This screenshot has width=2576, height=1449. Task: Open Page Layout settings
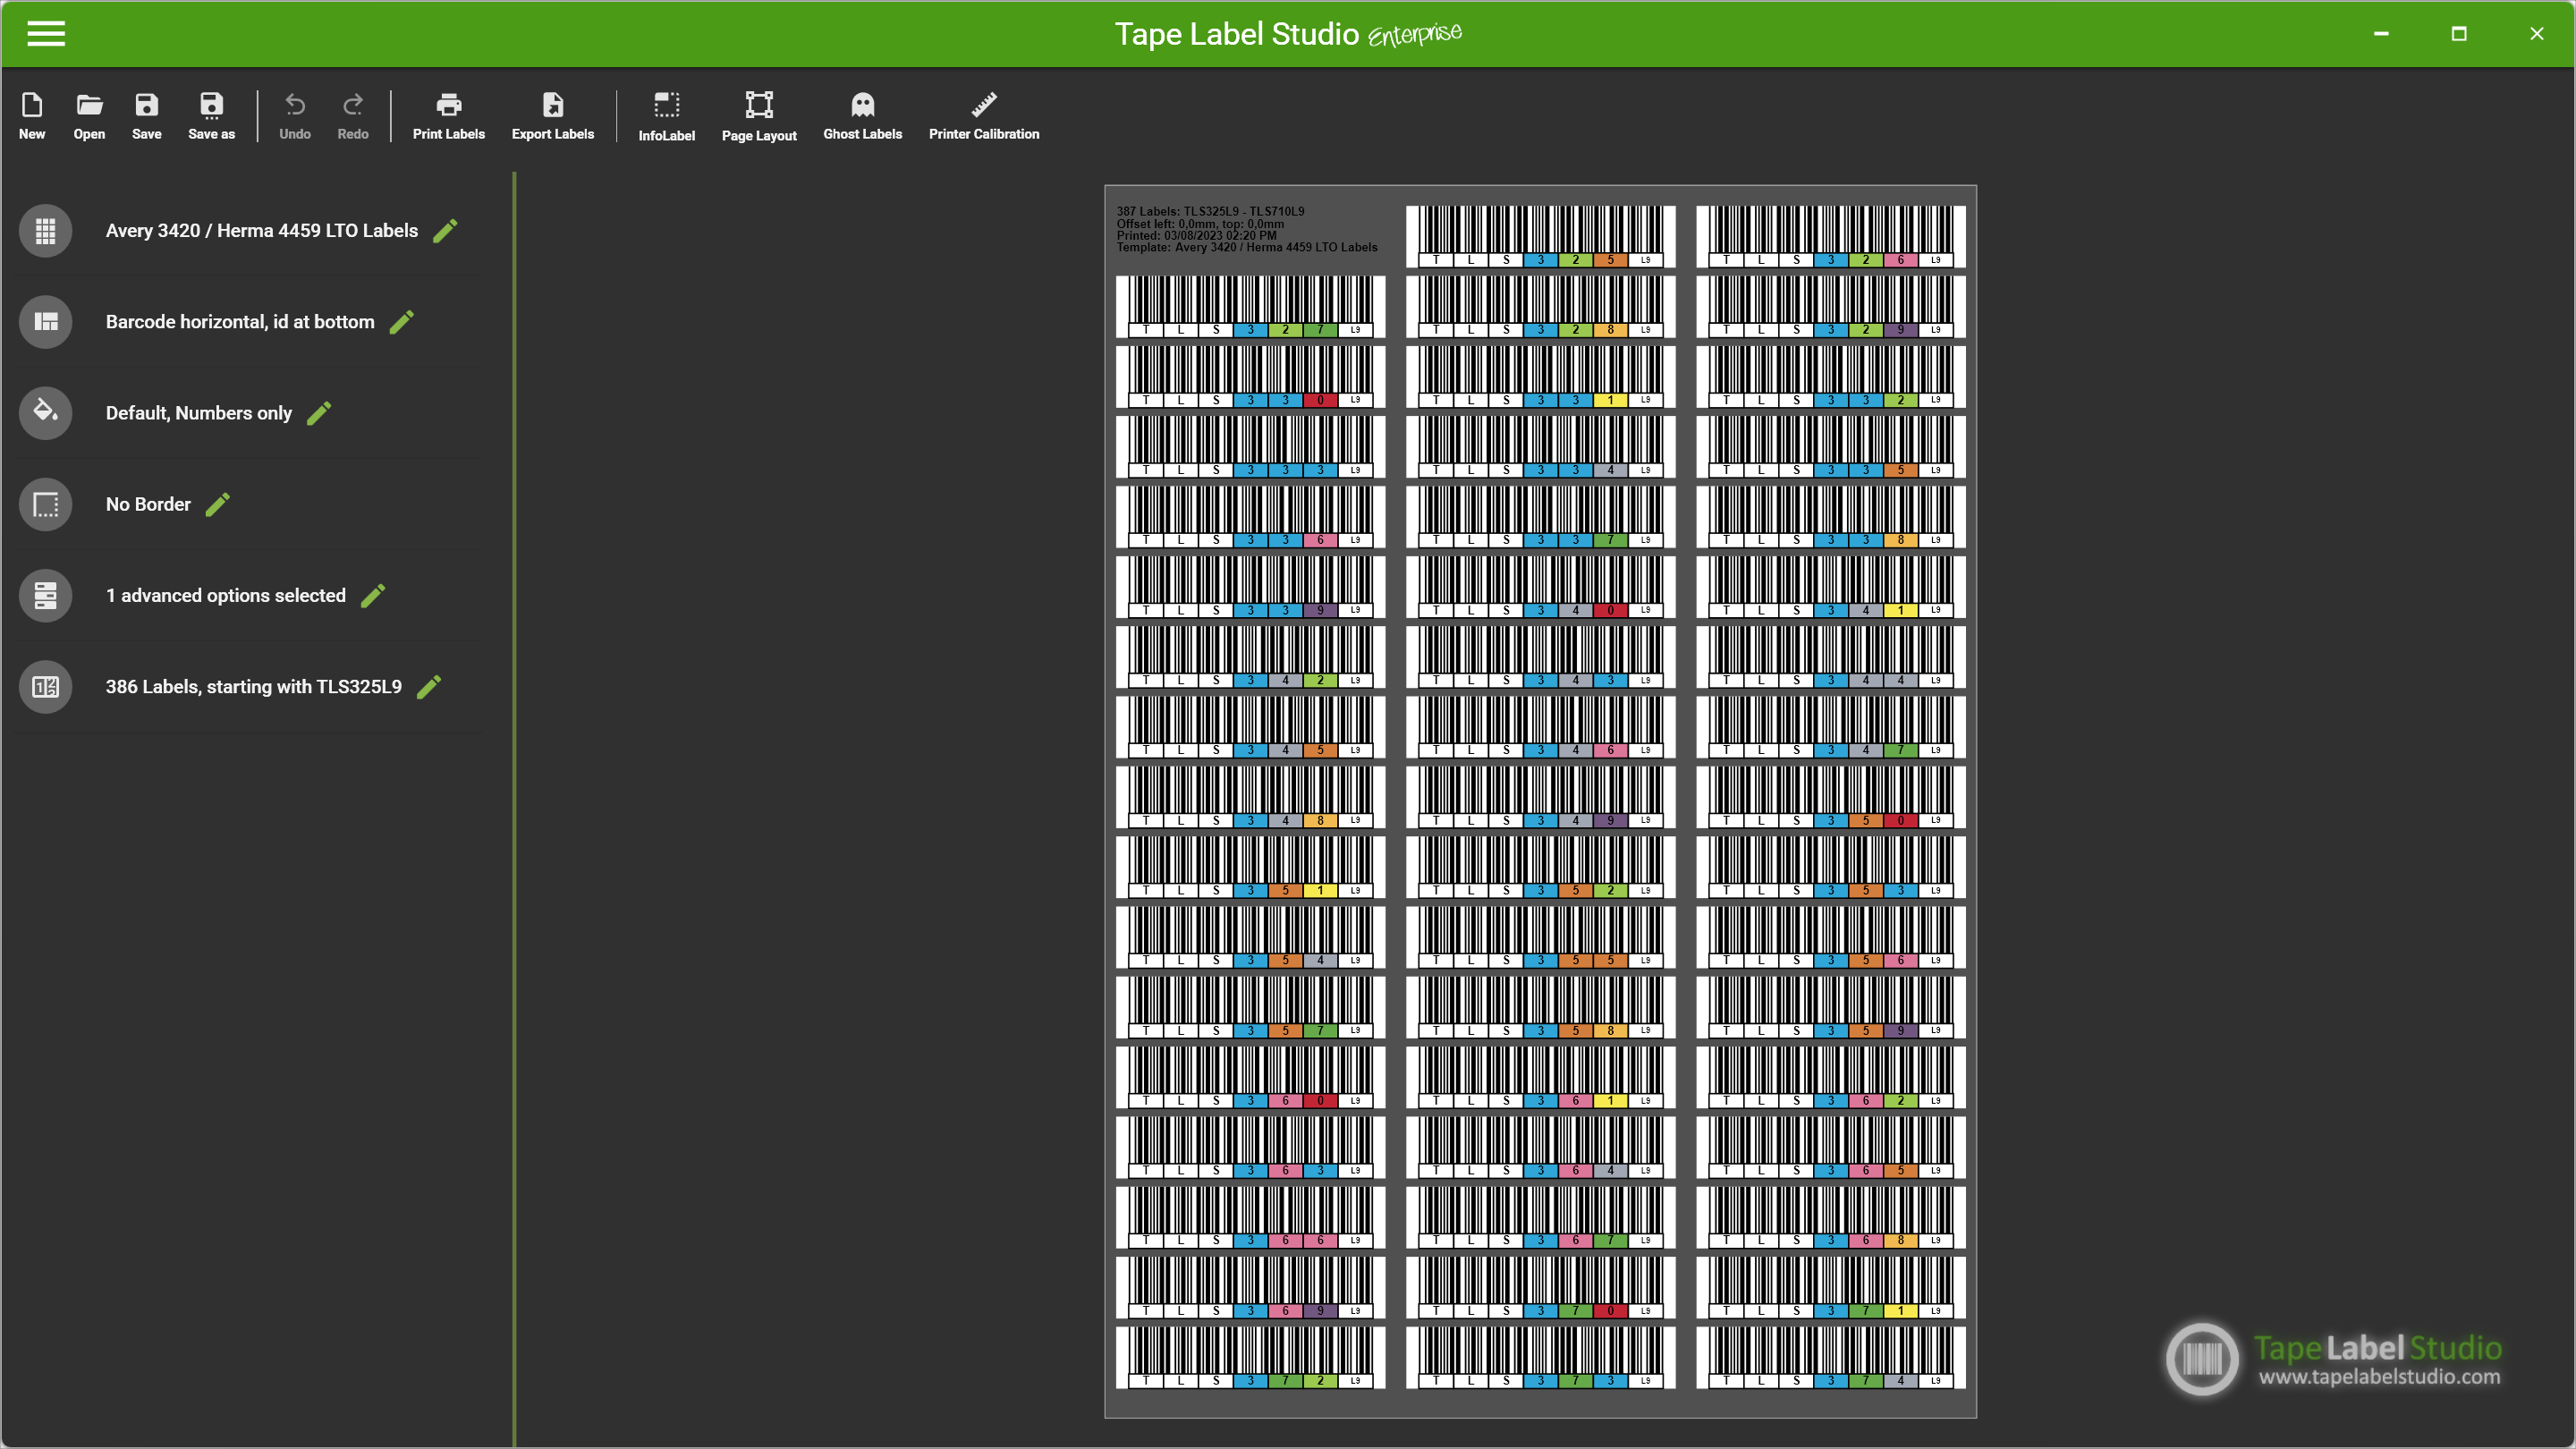(x=759, y=117)
